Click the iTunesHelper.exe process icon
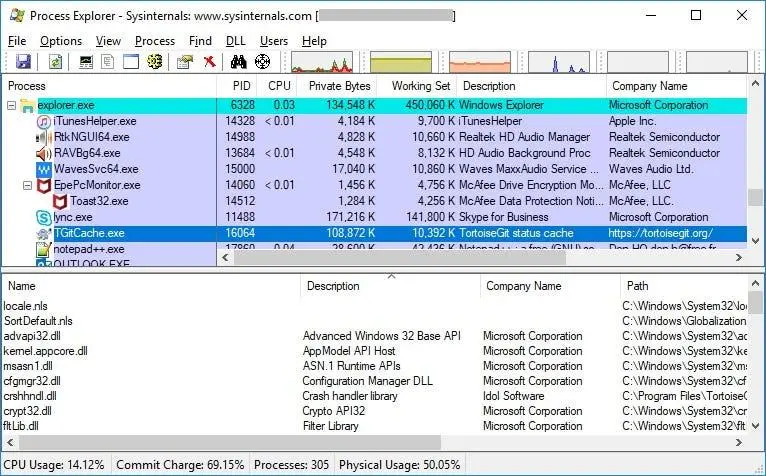Screen dimensions: 766x476 (44, 121)
